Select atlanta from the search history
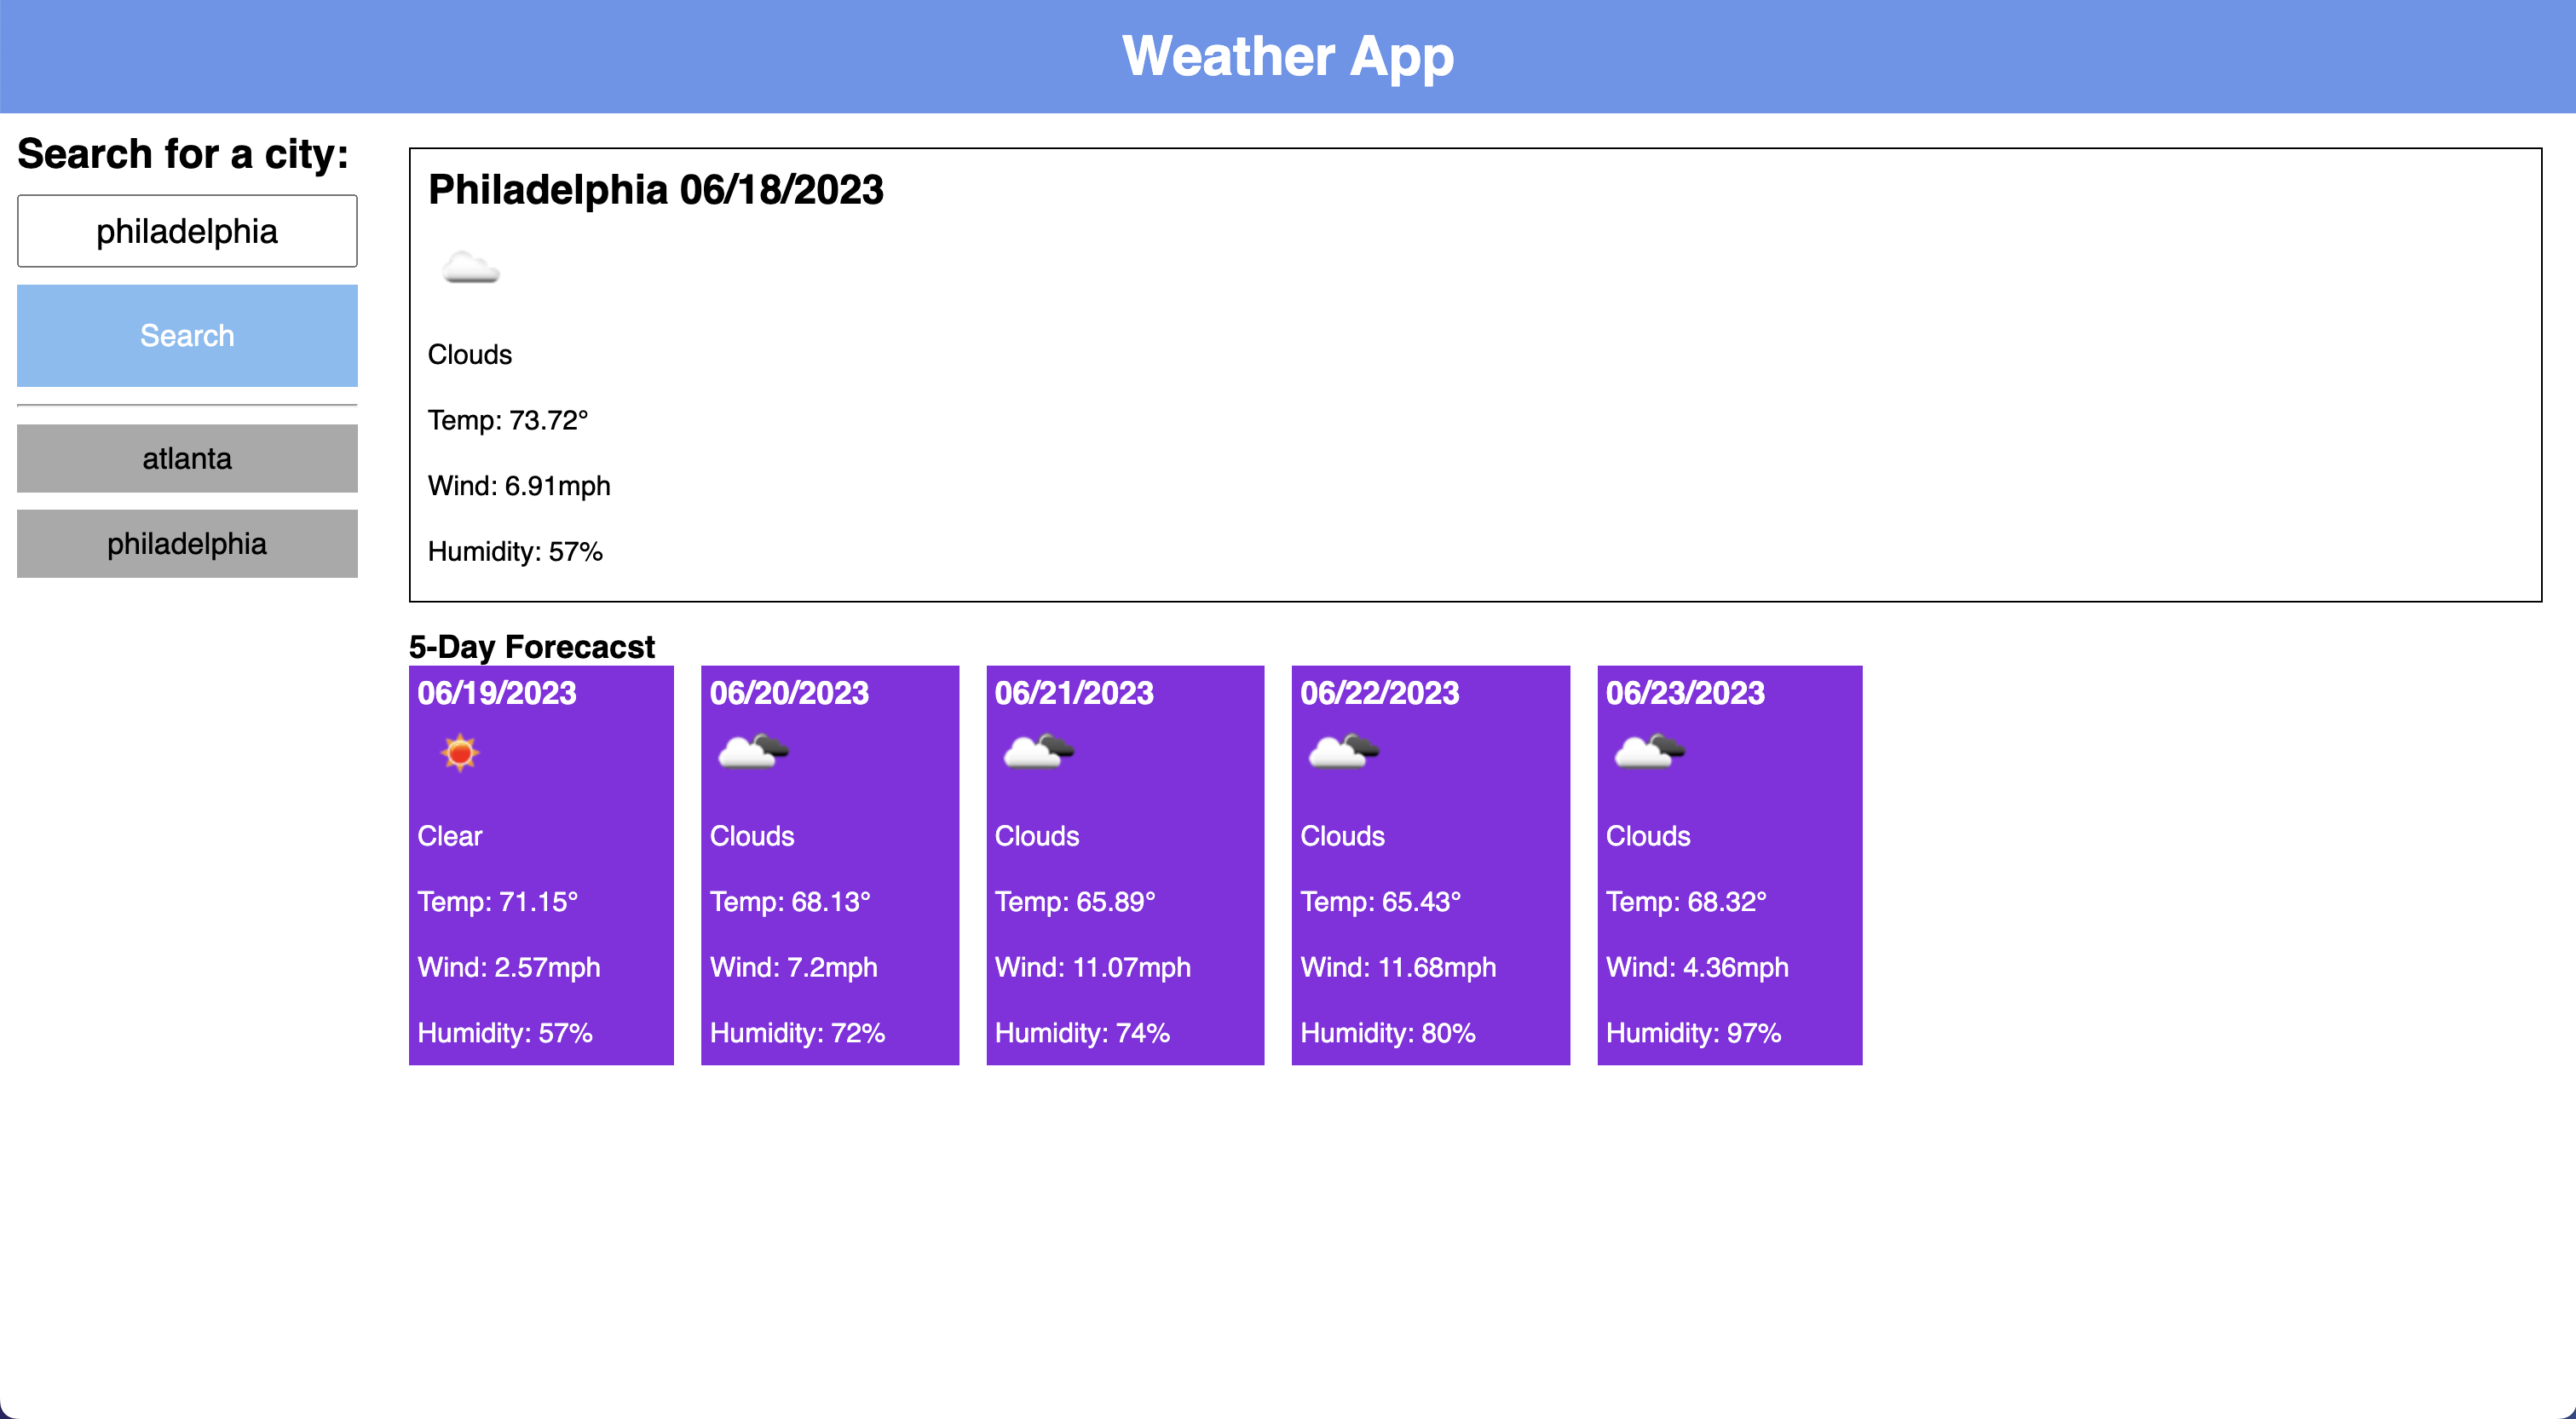Image resolution: width=2576 pixels, height=1419 pixels. pyautogui.click(x=187, y=458)
